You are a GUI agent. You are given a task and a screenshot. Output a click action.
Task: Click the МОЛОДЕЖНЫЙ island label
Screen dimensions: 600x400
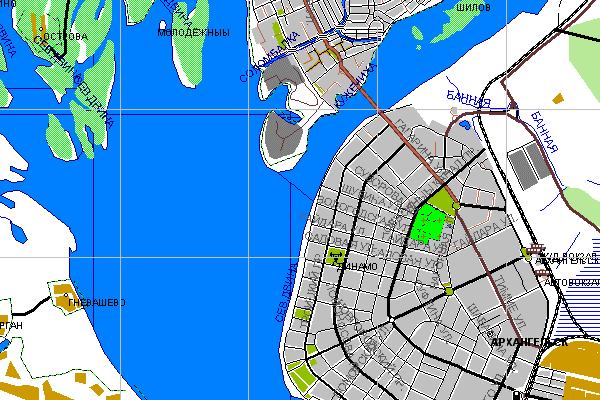point(194,33)
